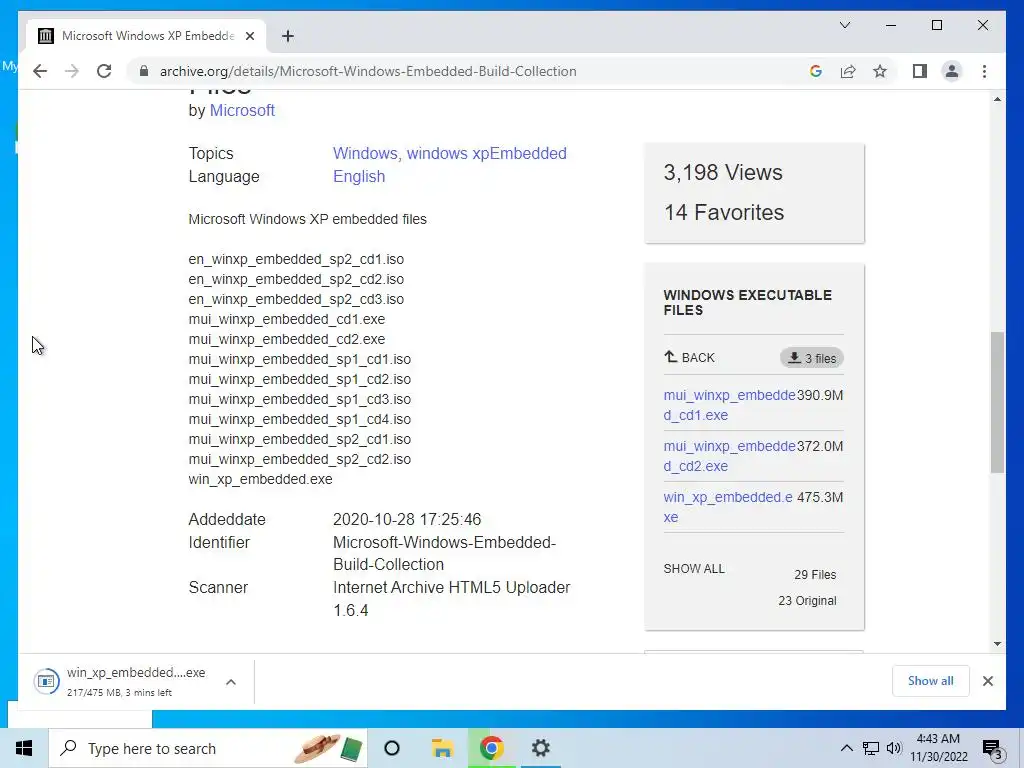Open the Windows topic link
Image resolution: width=1024 pixels, height=768 pixels.
click(367, 153)
